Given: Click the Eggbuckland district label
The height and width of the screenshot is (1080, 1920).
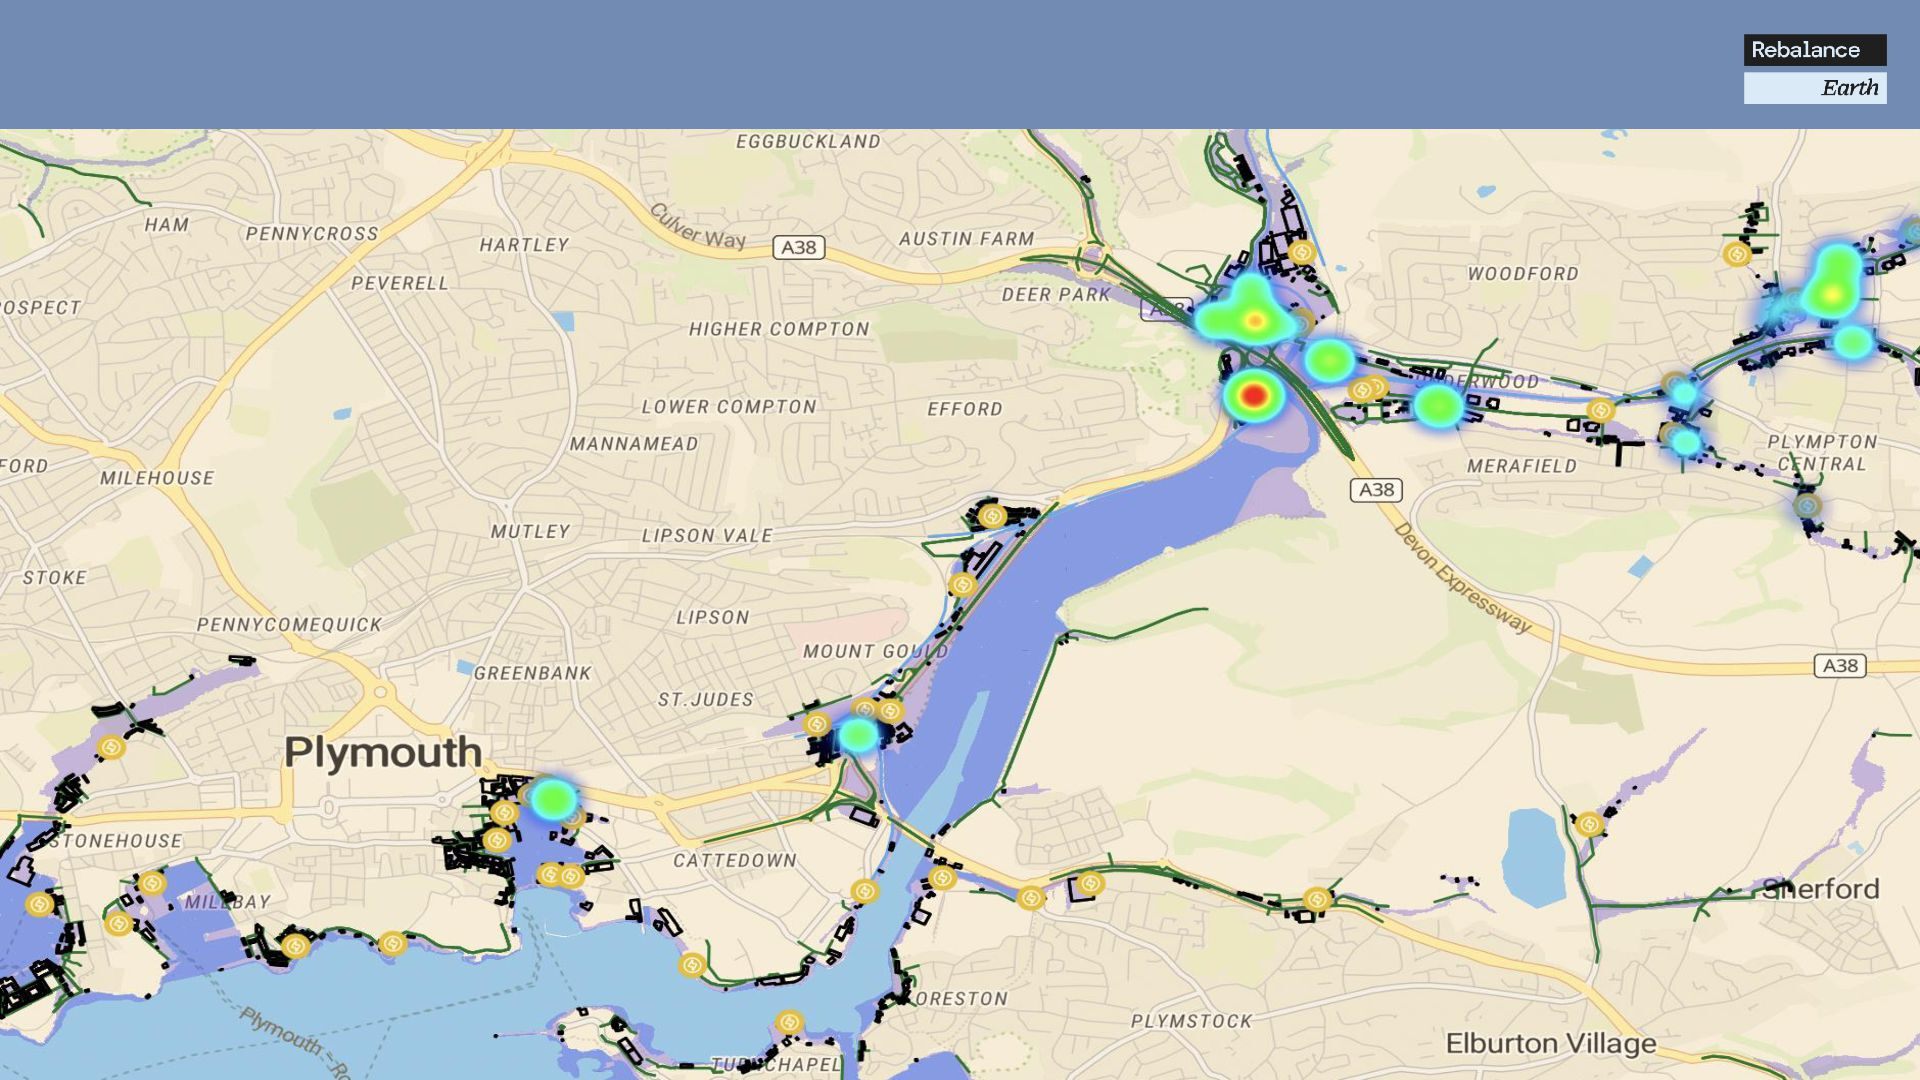Looking at the screenshot, I should 808,142.
